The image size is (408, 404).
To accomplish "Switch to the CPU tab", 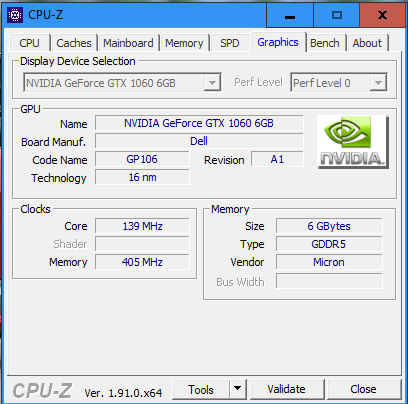I will 29,43.
